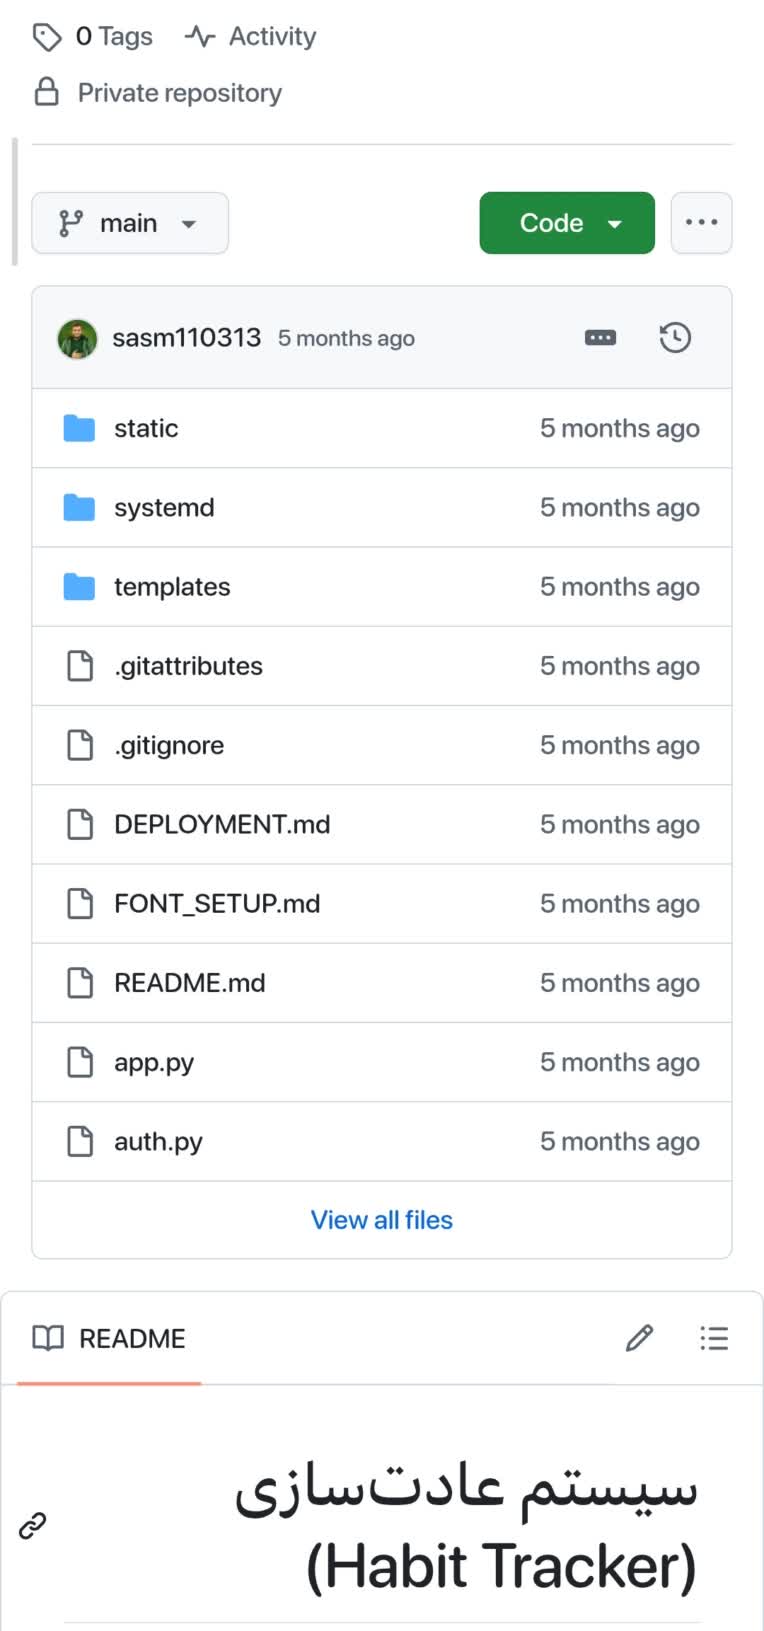
Task: Click the DEPLOYMENT.md file icon
Action: [x=80, y=824]
